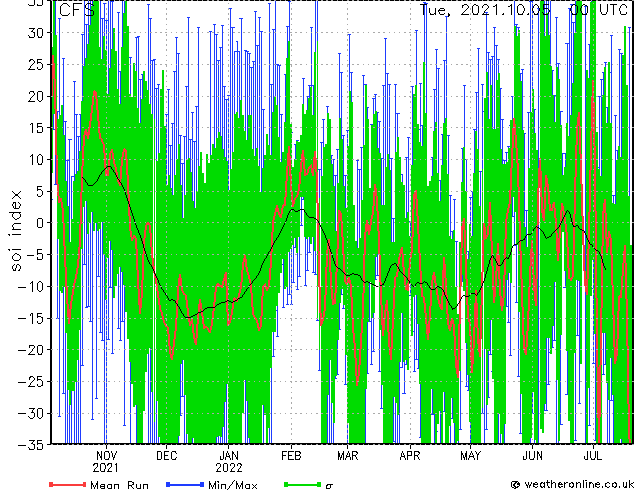
Task: Click the Mean Run legend text
Action: [119, 485]
